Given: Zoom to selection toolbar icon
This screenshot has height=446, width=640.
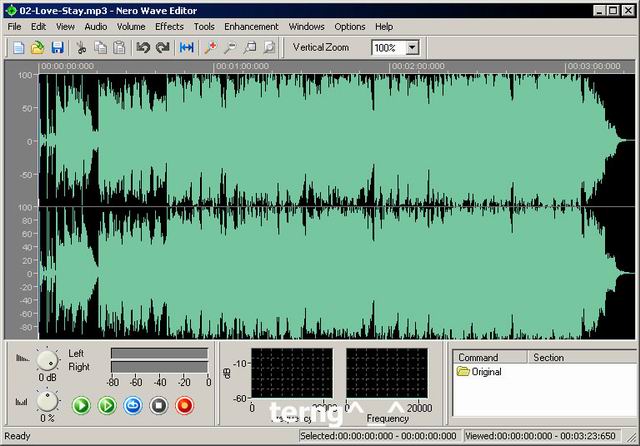Looking at the screenshot, I should coord(249,48).
